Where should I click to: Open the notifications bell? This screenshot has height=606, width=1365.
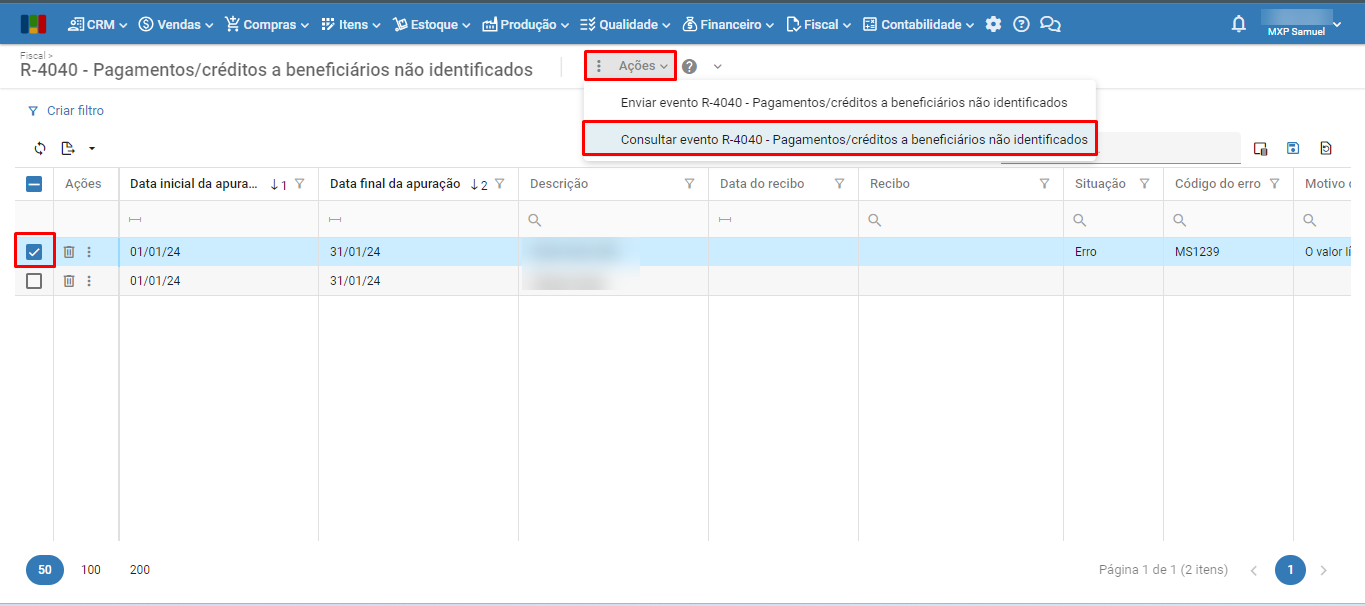tap(1239, 24)
